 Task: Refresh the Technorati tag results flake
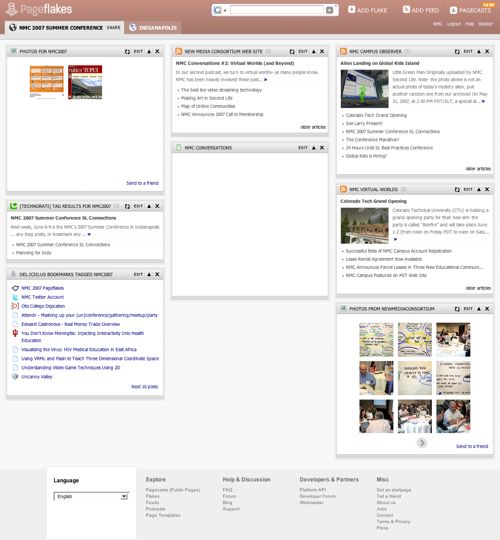(127, 206)
